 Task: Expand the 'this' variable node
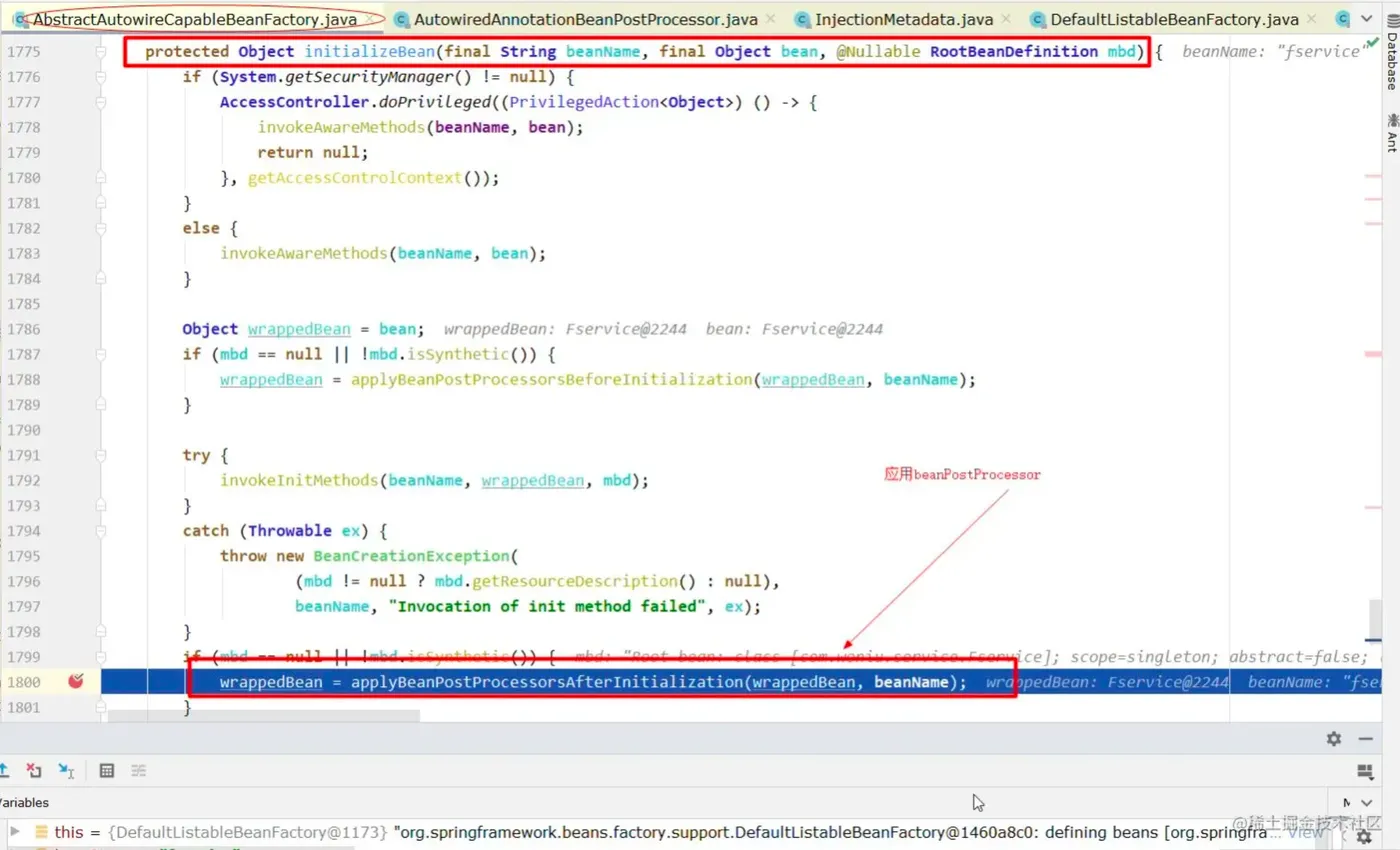click(x=14, y=831)
